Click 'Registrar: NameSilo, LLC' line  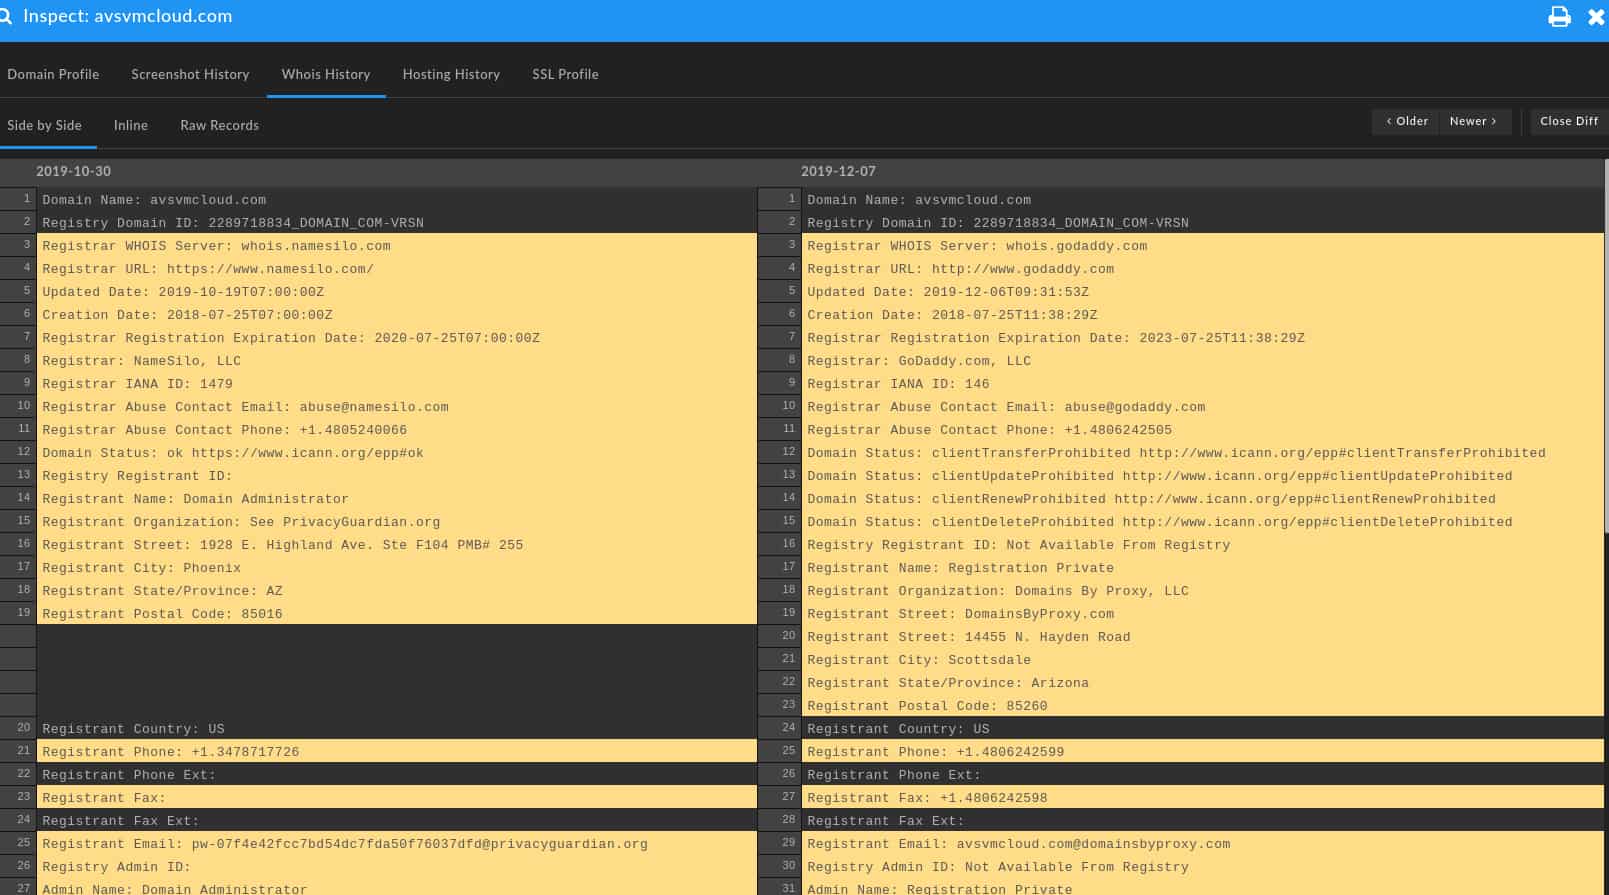point(397,360)
